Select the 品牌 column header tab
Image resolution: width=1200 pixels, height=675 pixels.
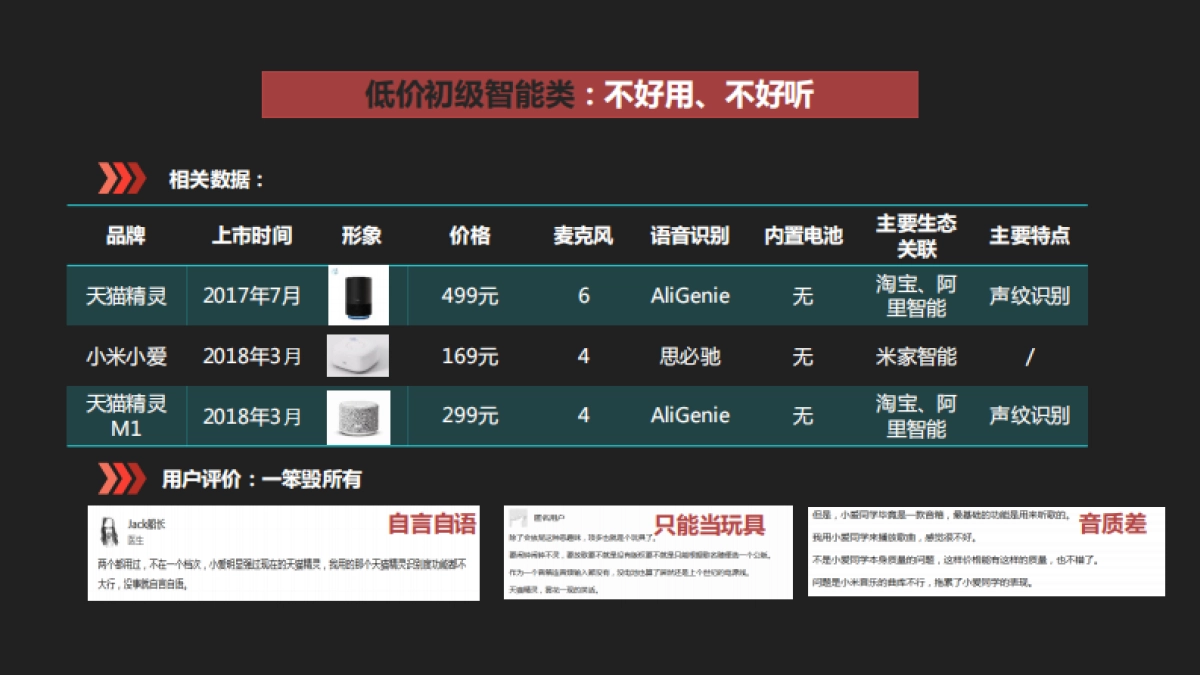(x=125, y=235)
